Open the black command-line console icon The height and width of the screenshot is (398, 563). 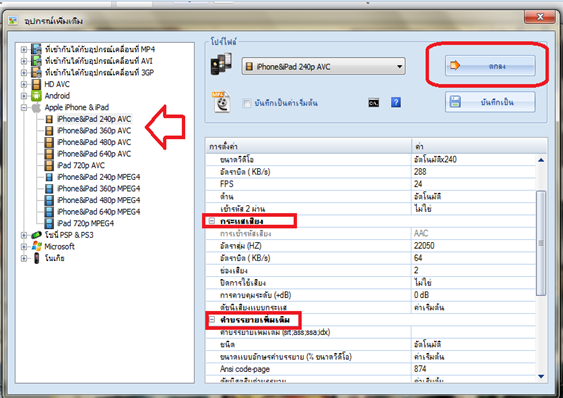click(373, 103)
